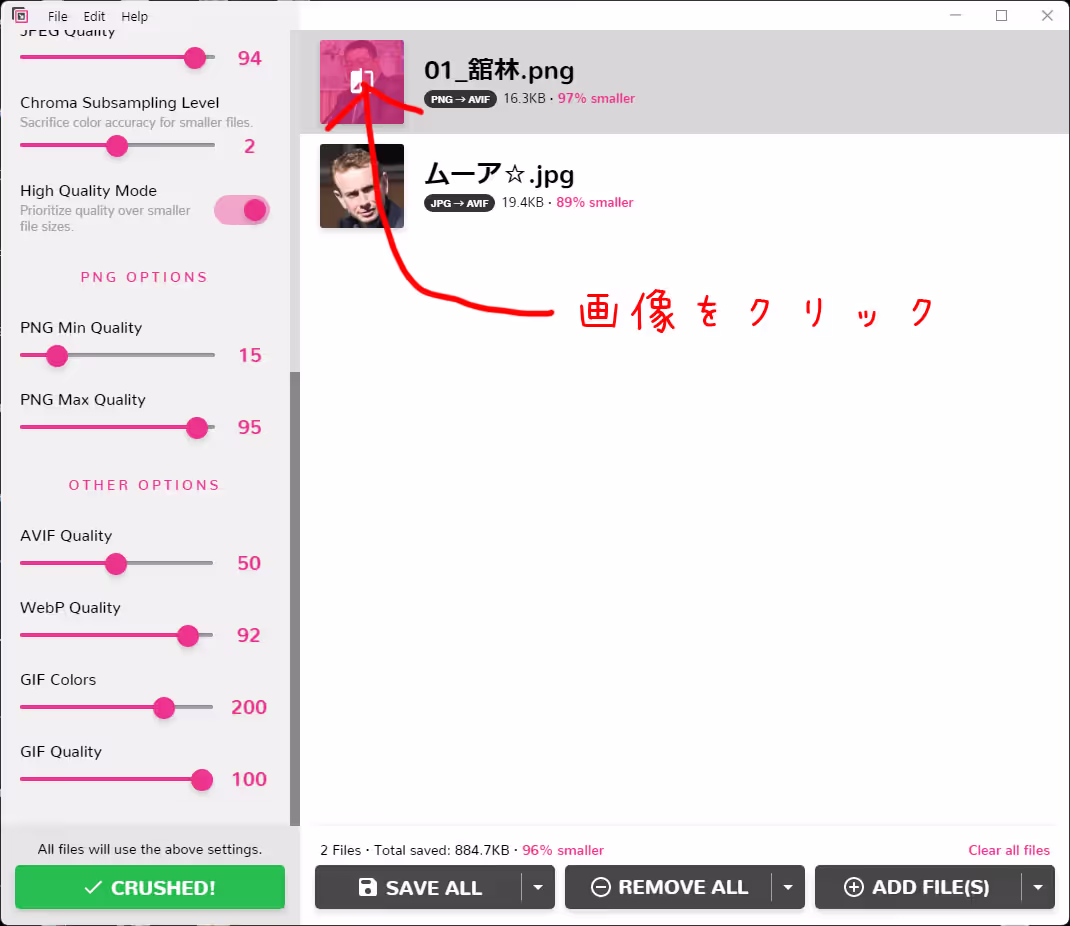Click the floppy disk icon on Save All
Screen dimensions: 1070x926
click(368, 888)
